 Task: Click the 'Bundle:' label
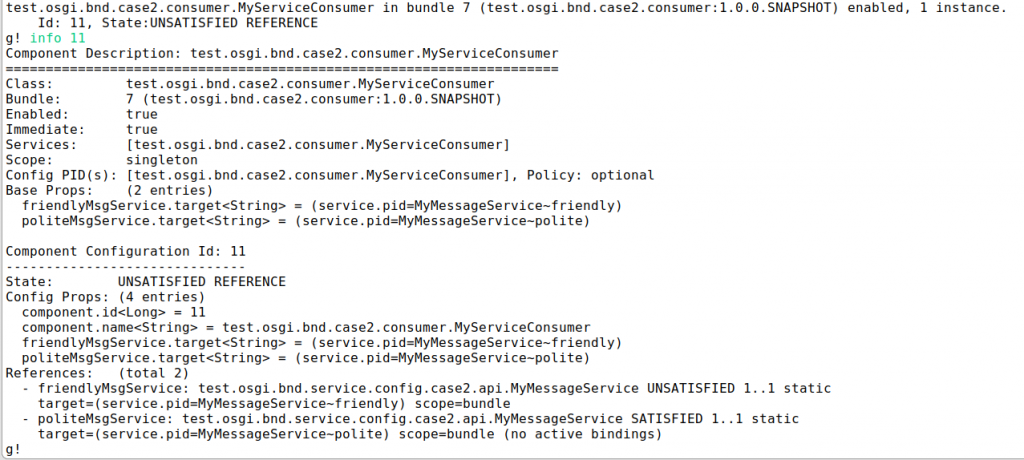coord(33,99)
